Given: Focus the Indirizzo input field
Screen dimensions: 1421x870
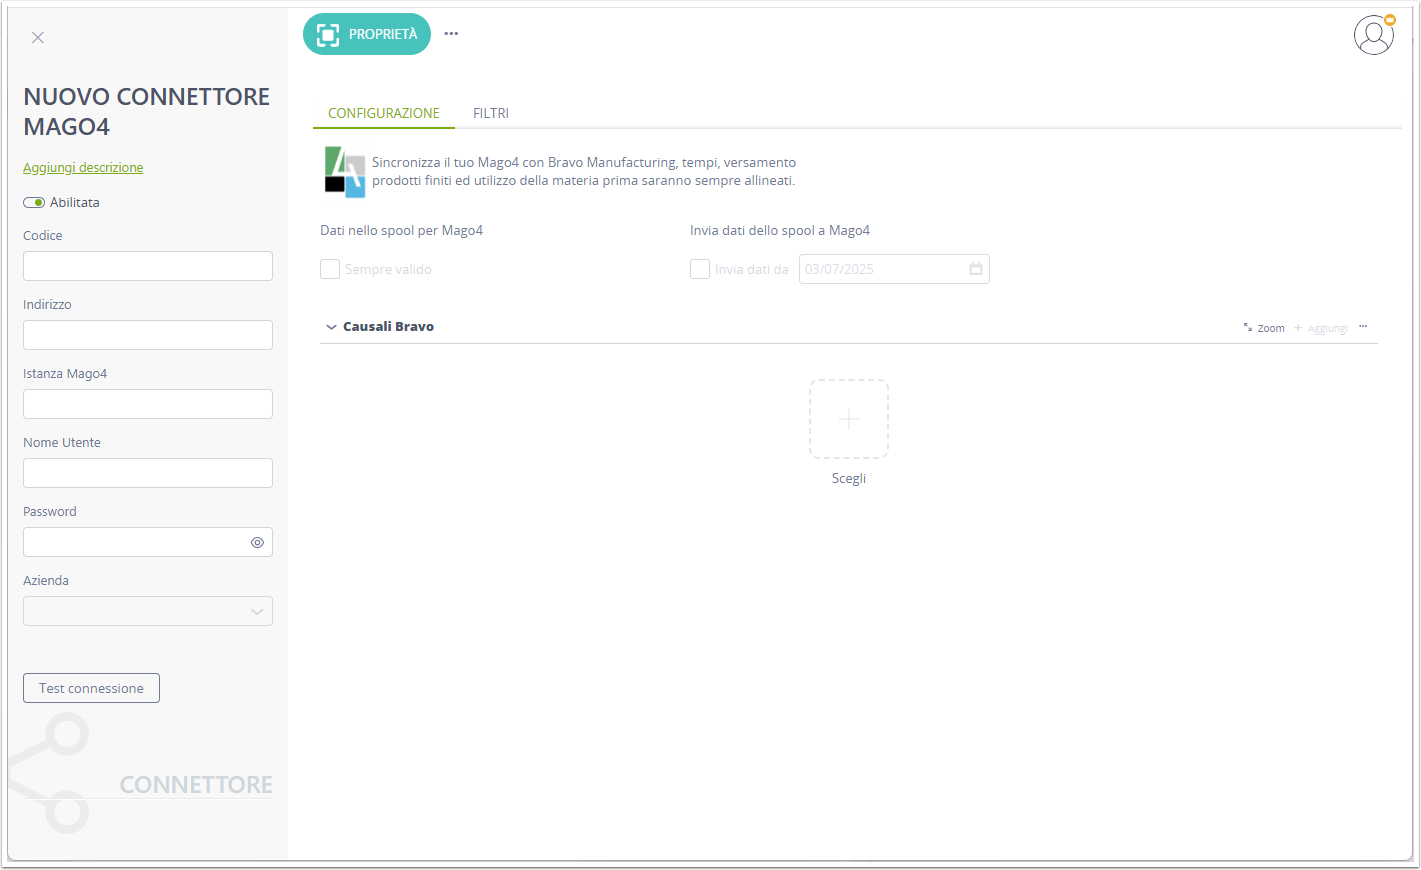Looking at the screenshot, I should point(148,335).
